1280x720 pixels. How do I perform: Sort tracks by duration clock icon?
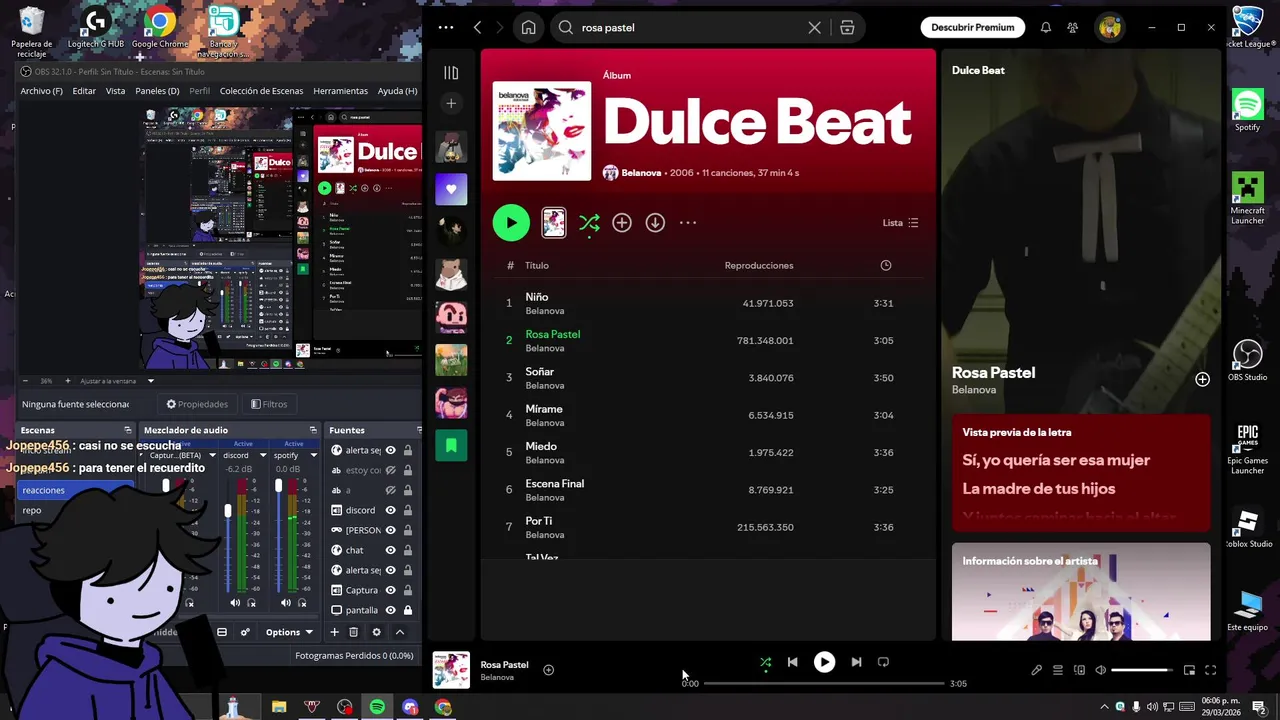[x=885, y=265]
